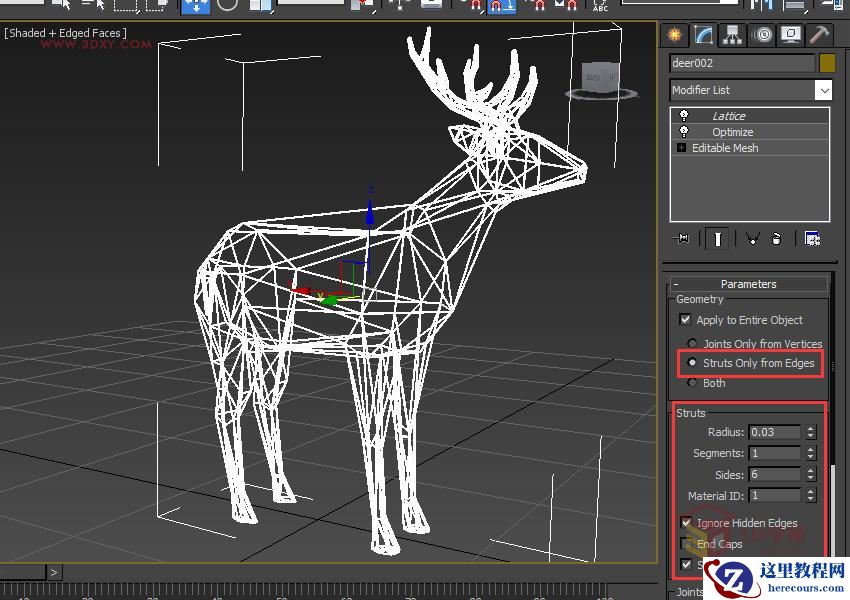The width and height of the screenshot is (850, 600).
Task: Click the deer002 object color swatch
Action: 827,63
